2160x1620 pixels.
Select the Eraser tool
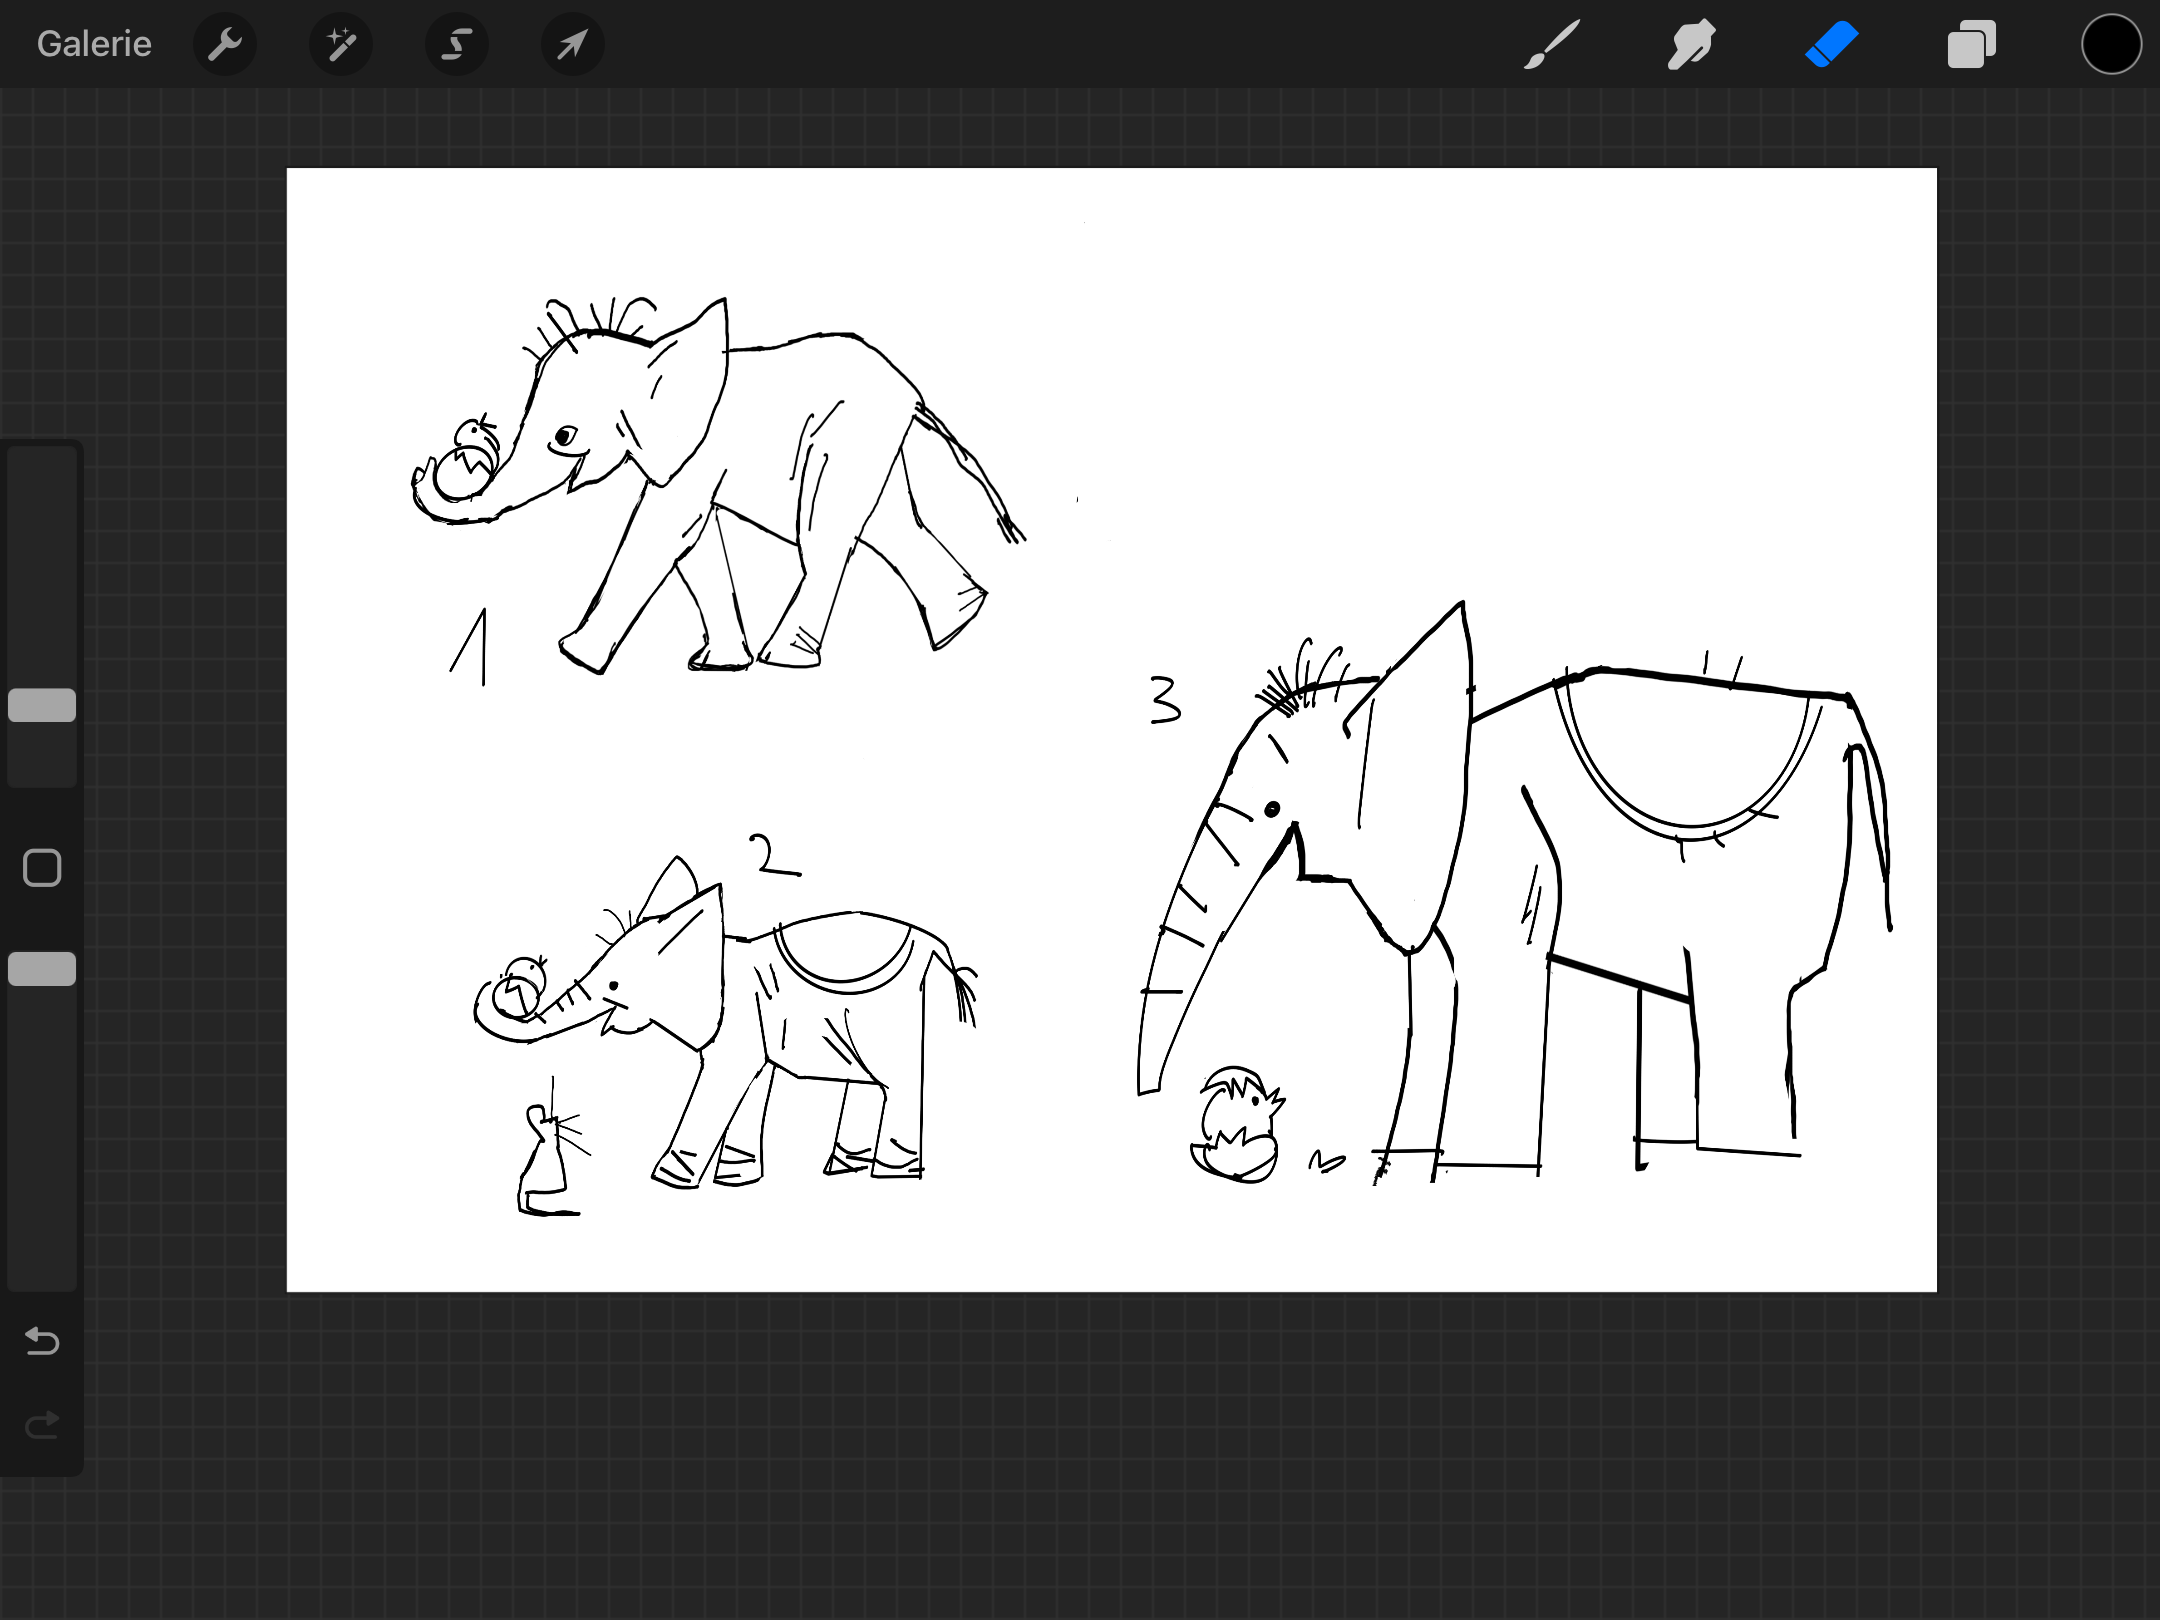click(1831, 45)
